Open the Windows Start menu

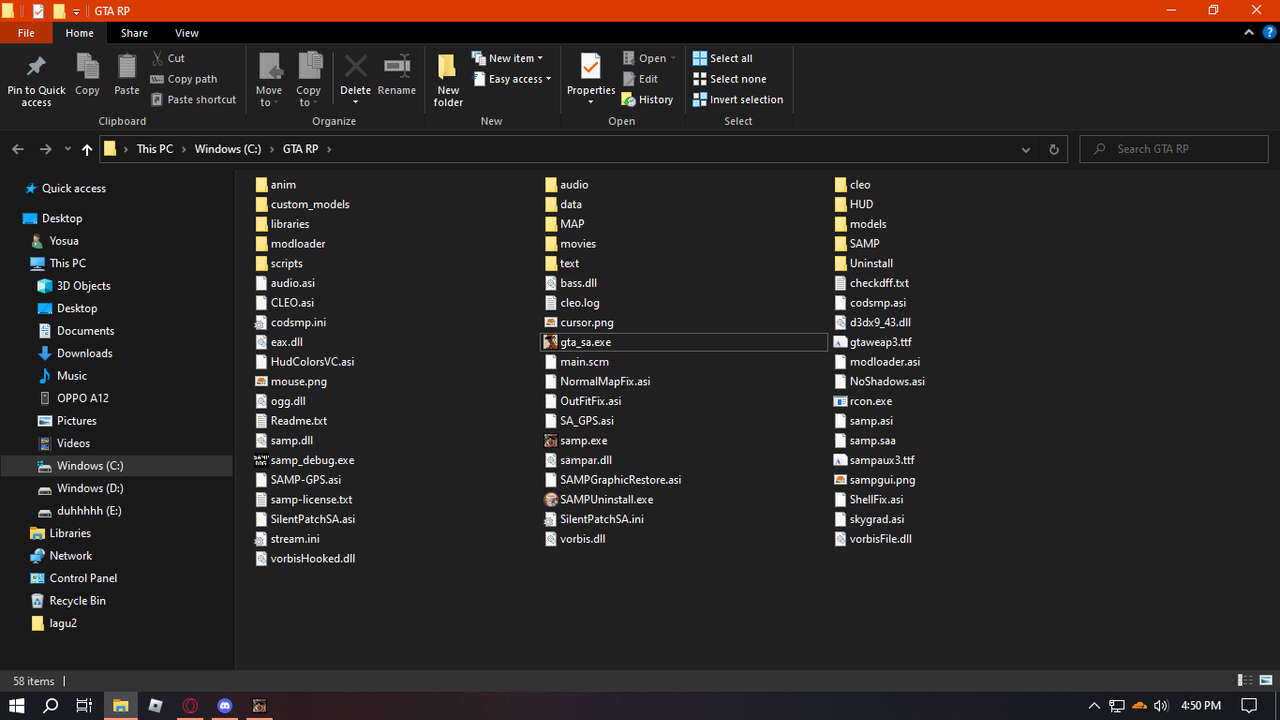click(17, 705)
